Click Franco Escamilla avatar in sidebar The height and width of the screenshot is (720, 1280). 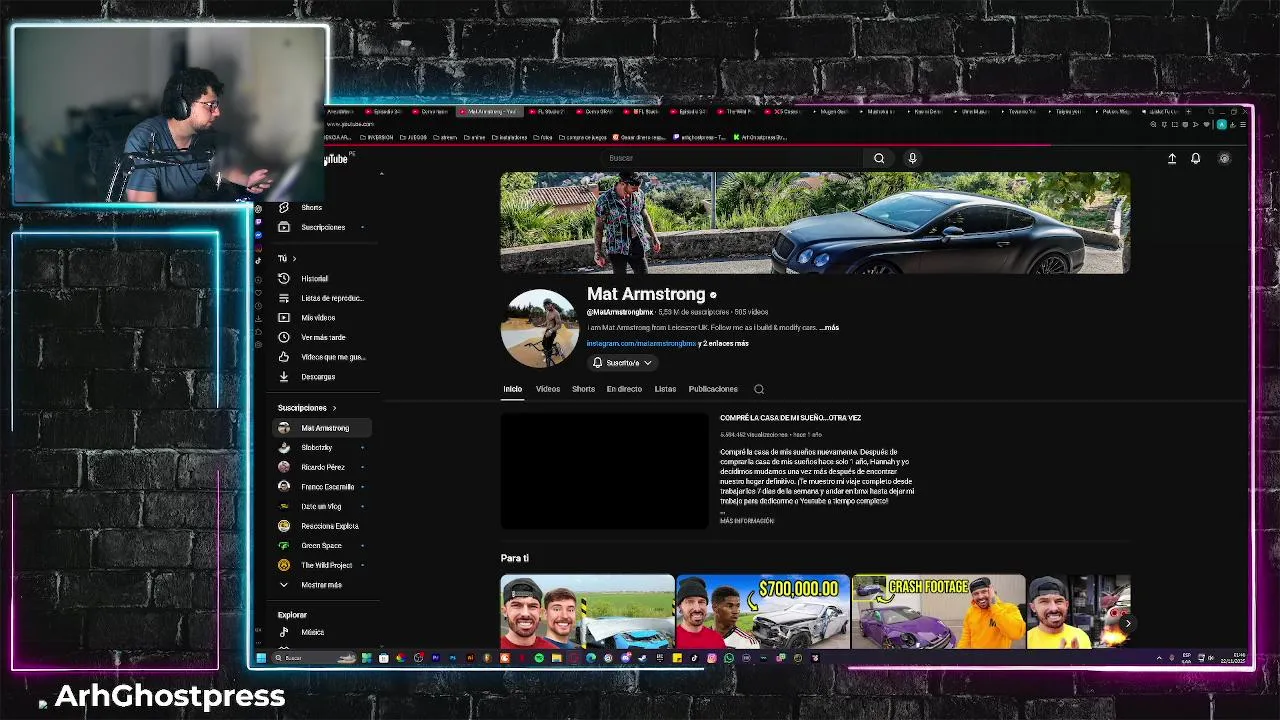pyautogui.click(x=284, y=486)
